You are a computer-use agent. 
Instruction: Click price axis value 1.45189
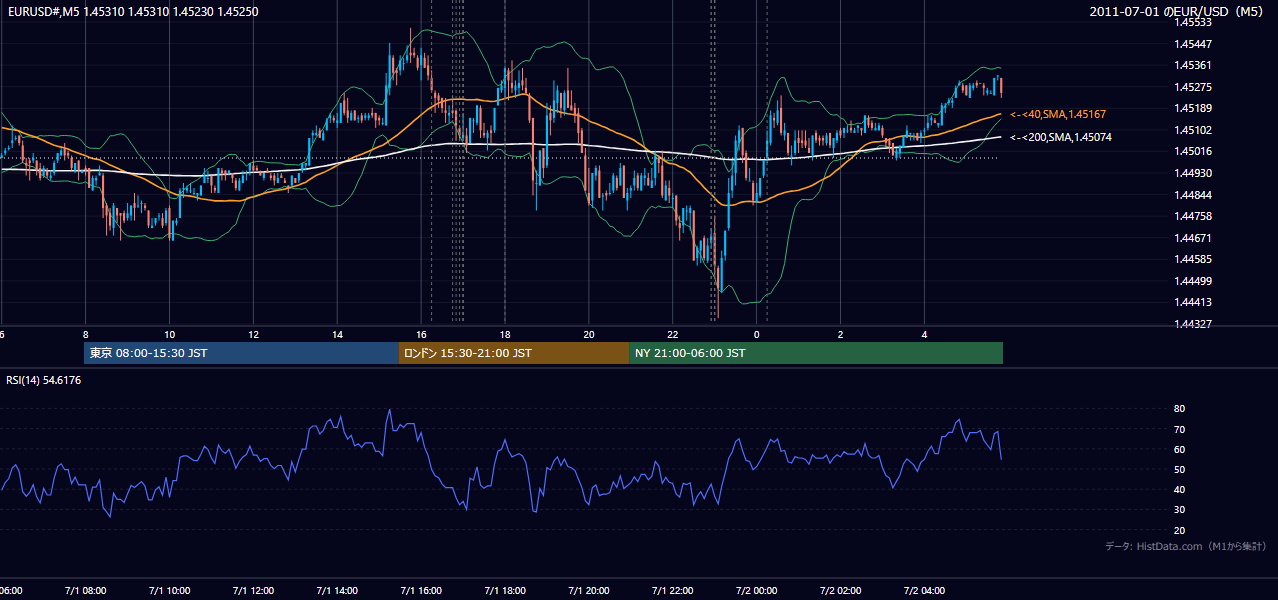(x=1194, y=108)
